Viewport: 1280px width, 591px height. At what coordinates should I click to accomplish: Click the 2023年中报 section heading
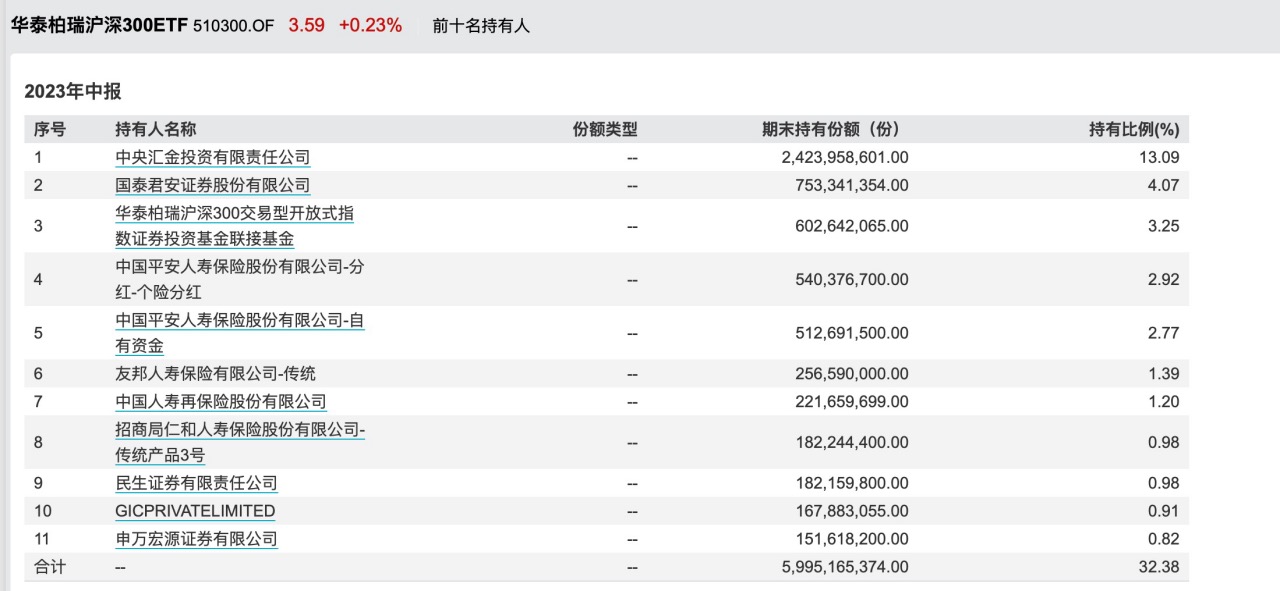(x=73, y=91)
